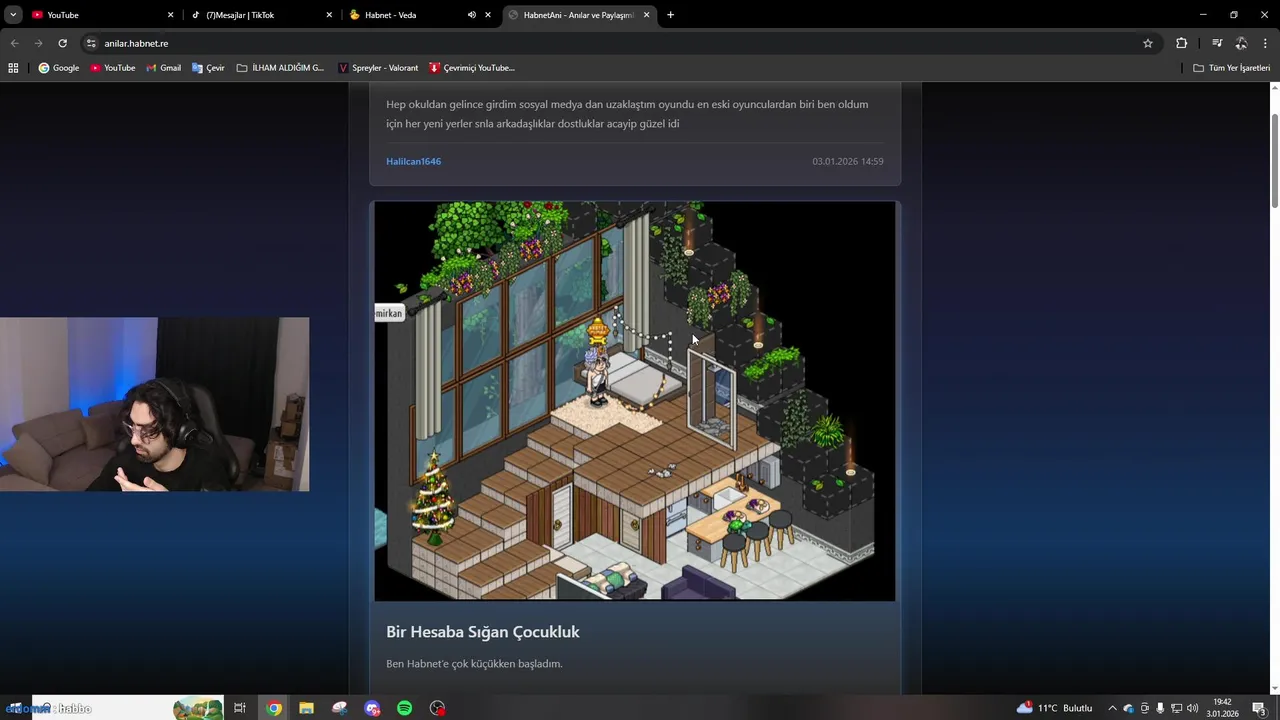Screen dimensions: 1280x720
Task: Go forward in browser history
Action: tap(38, 43)
